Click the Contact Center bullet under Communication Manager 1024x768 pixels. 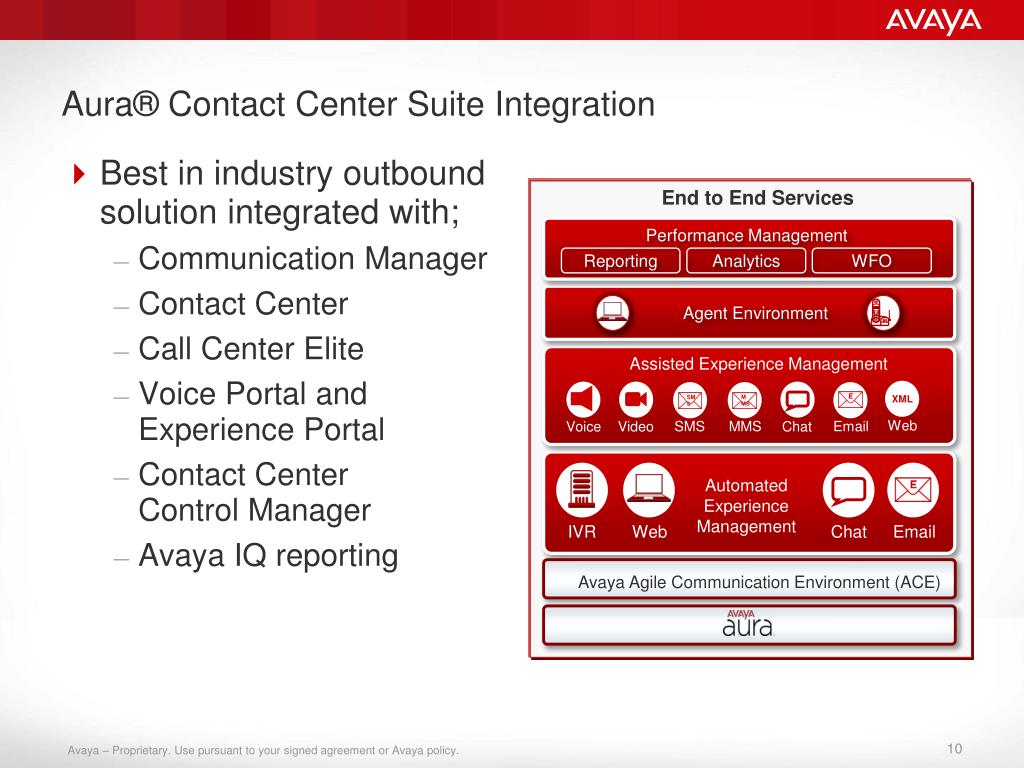[x=243, y=304]
